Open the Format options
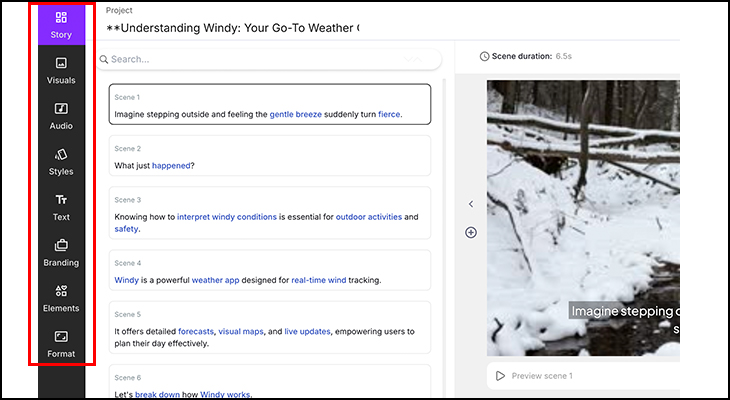 point(61,343)
